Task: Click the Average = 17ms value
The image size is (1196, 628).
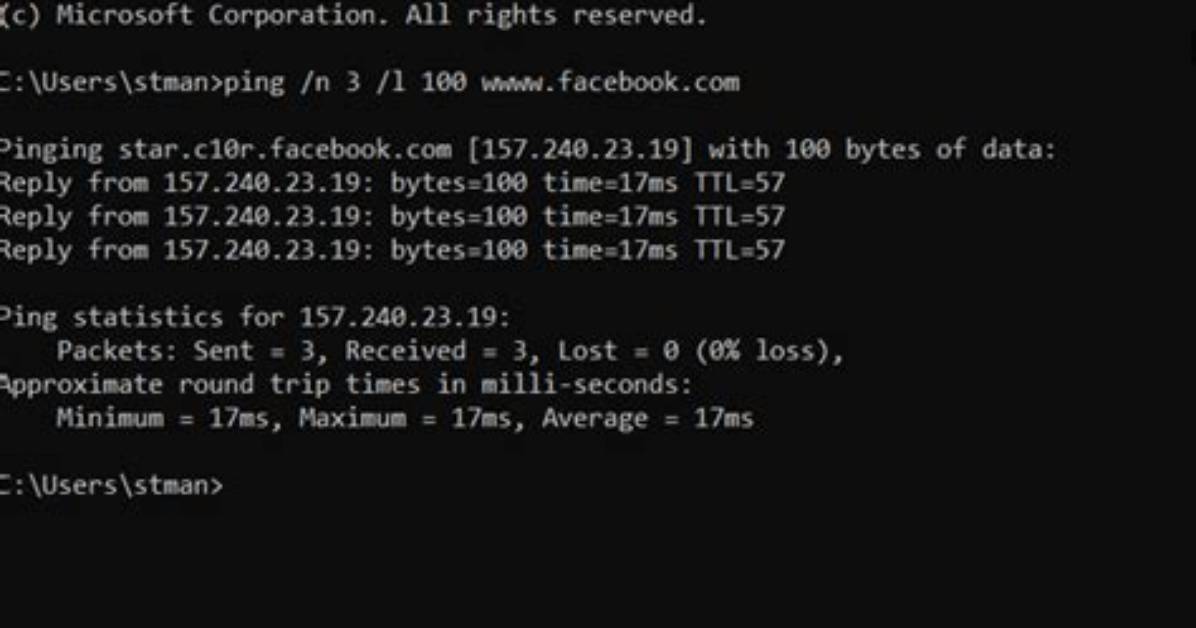Action: [x=648, y=418]
